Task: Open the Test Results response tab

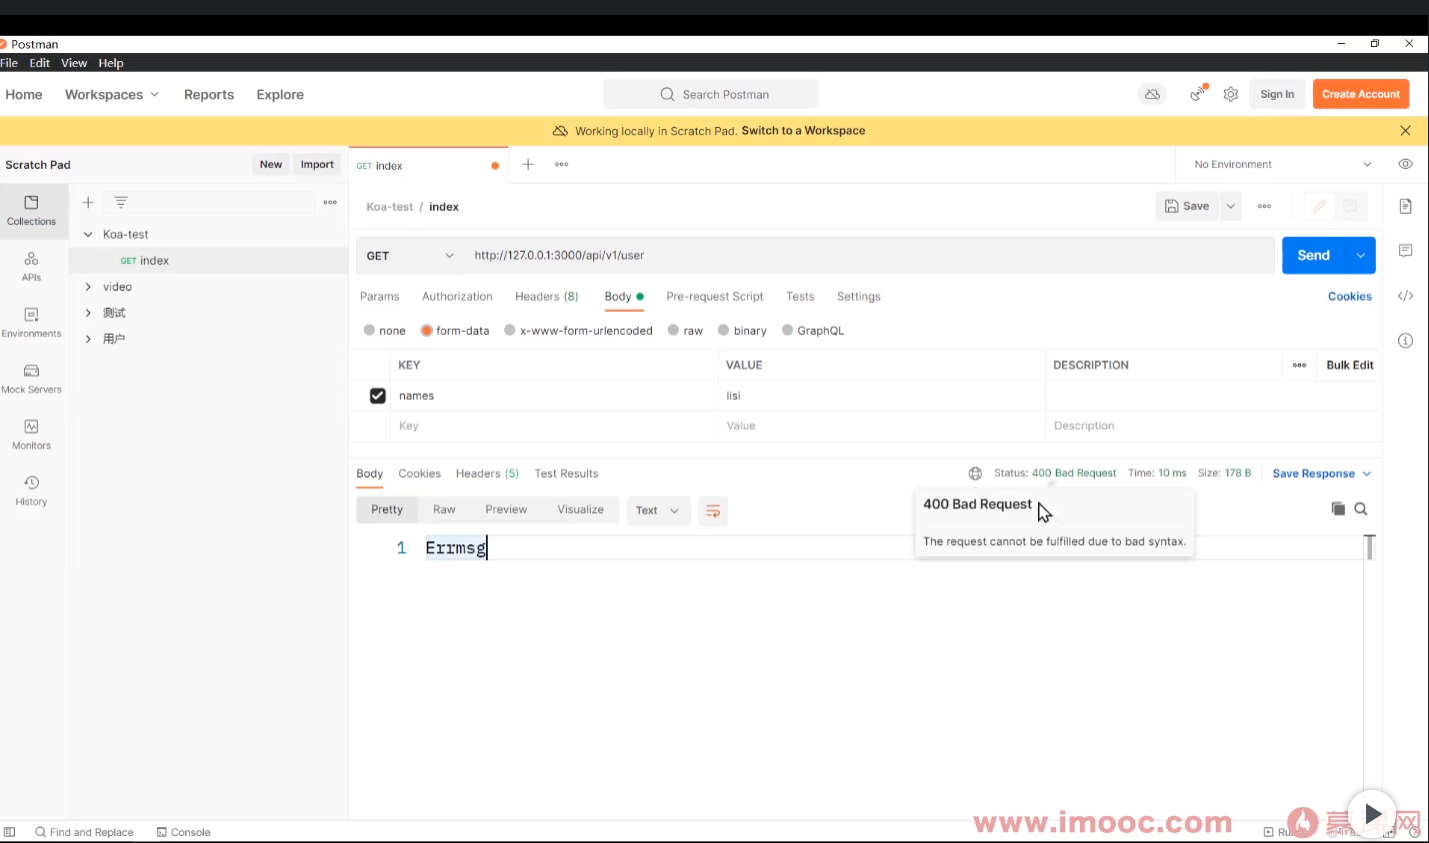Action: (566, 474)
